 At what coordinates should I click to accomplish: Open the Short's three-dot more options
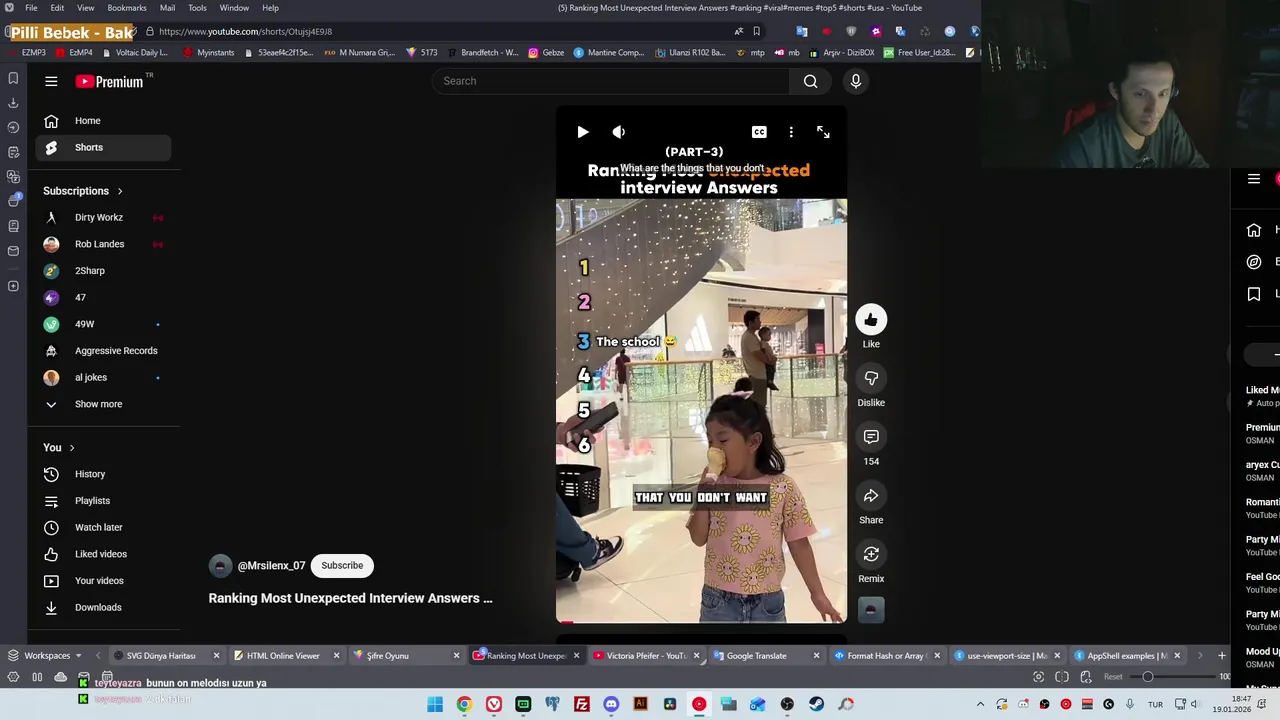791,132
